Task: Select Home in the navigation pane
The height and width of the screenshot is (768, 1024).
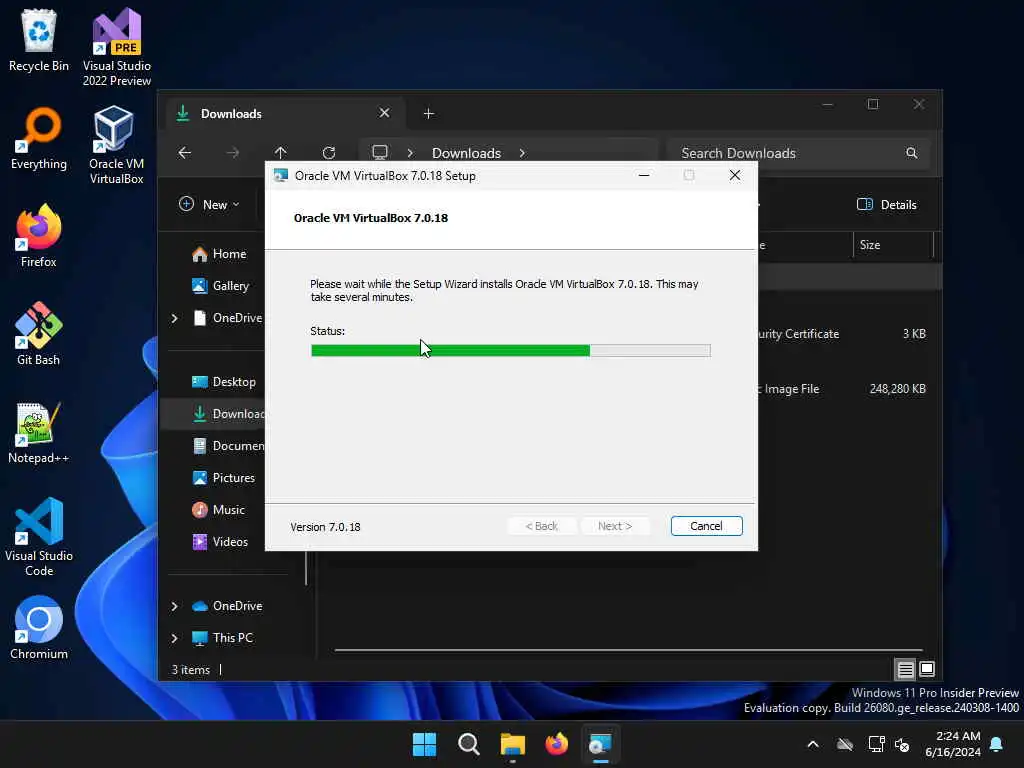Action: [219, 254]
